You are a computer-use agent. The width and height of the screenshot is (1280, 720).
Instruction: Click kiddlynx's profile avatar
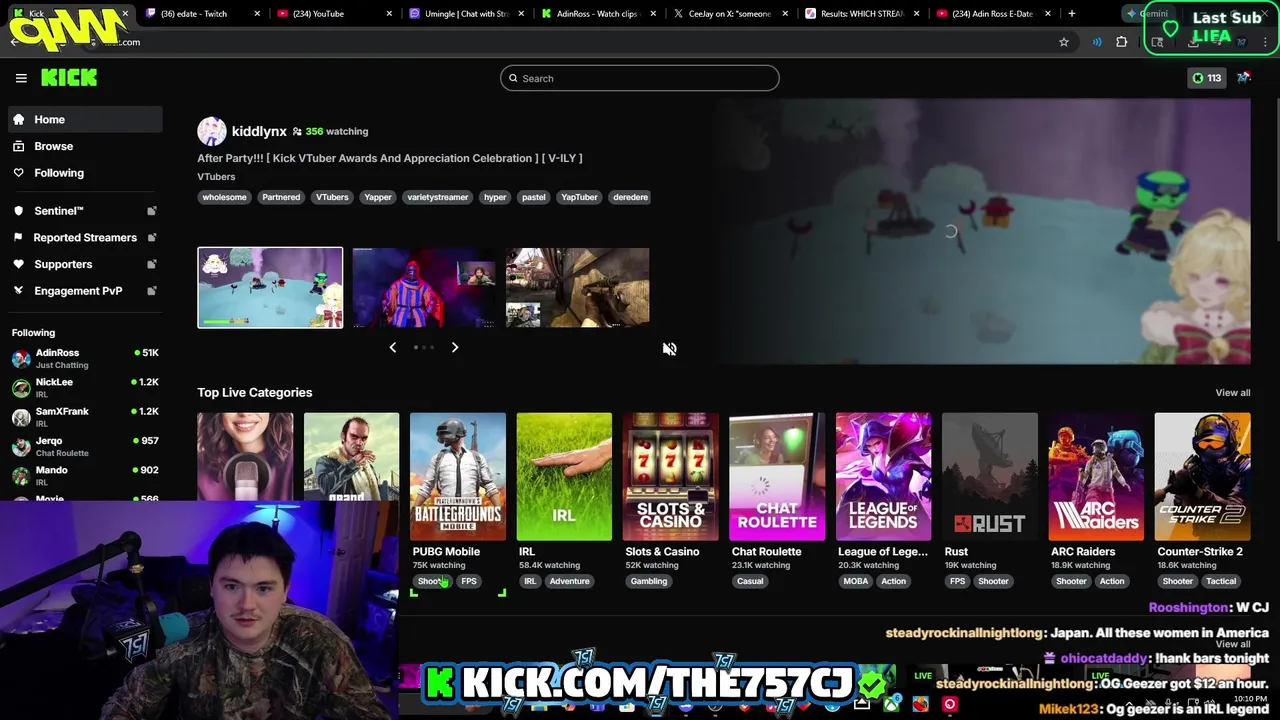(x=211, y=131)
